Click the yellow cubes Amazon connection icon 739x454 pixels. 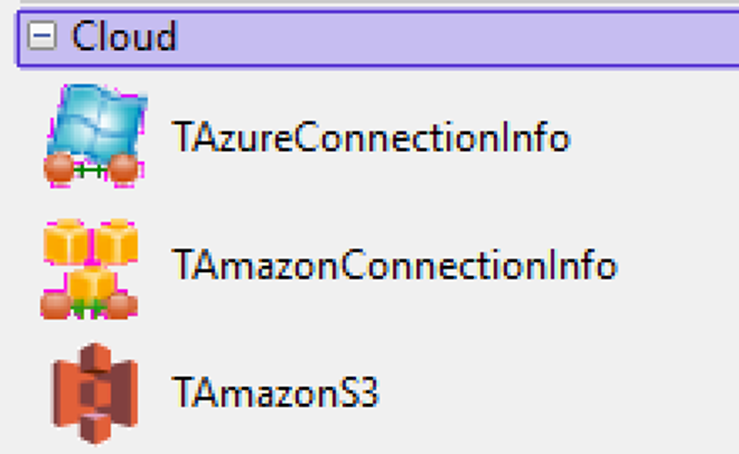coord(90,269)
